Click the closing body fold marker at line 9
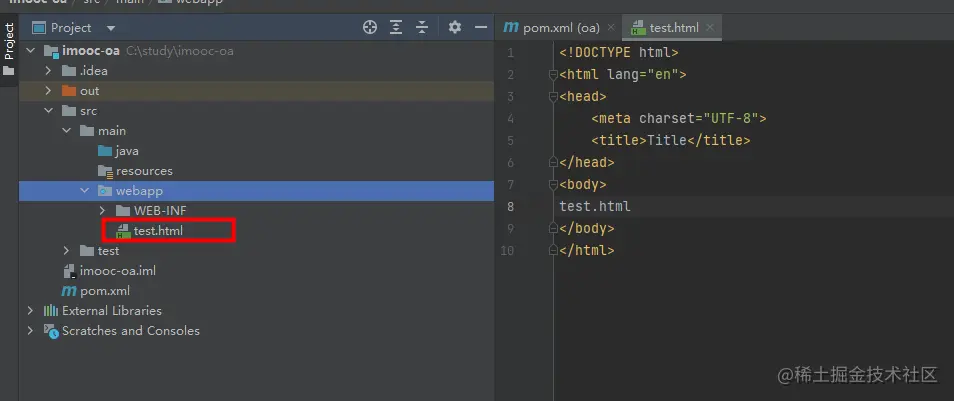This screenshot has width=954, height=401. (x=553, y=228)
